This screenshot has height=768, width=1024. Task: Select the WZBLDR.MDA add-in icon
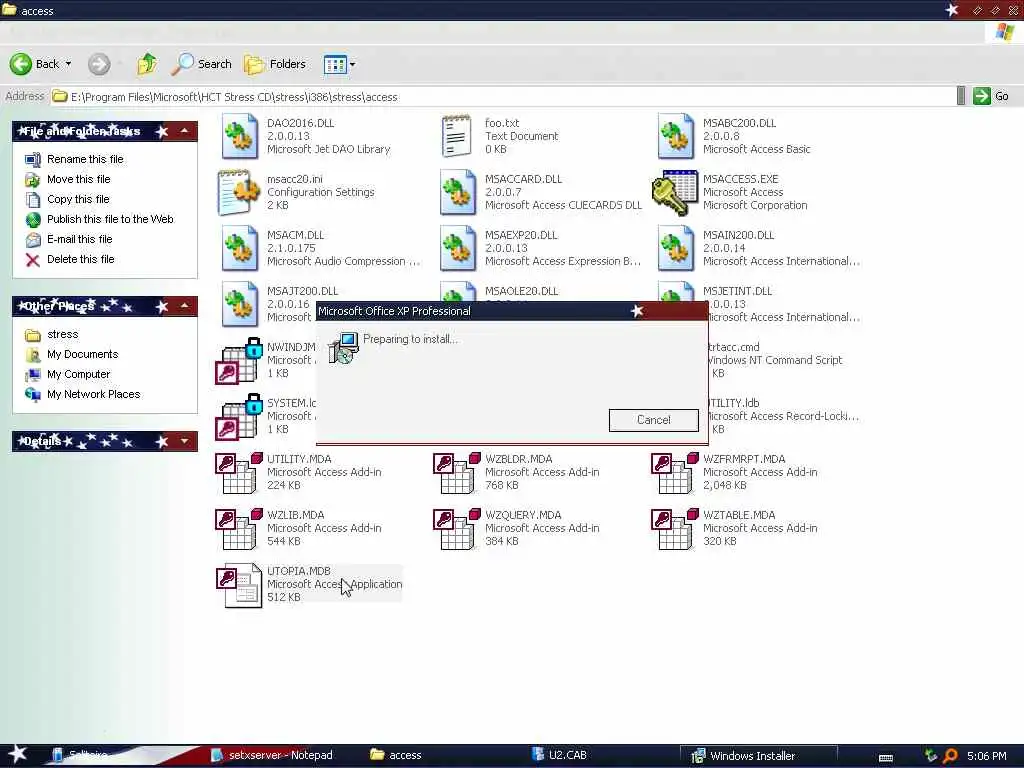[x=456, y=472]
